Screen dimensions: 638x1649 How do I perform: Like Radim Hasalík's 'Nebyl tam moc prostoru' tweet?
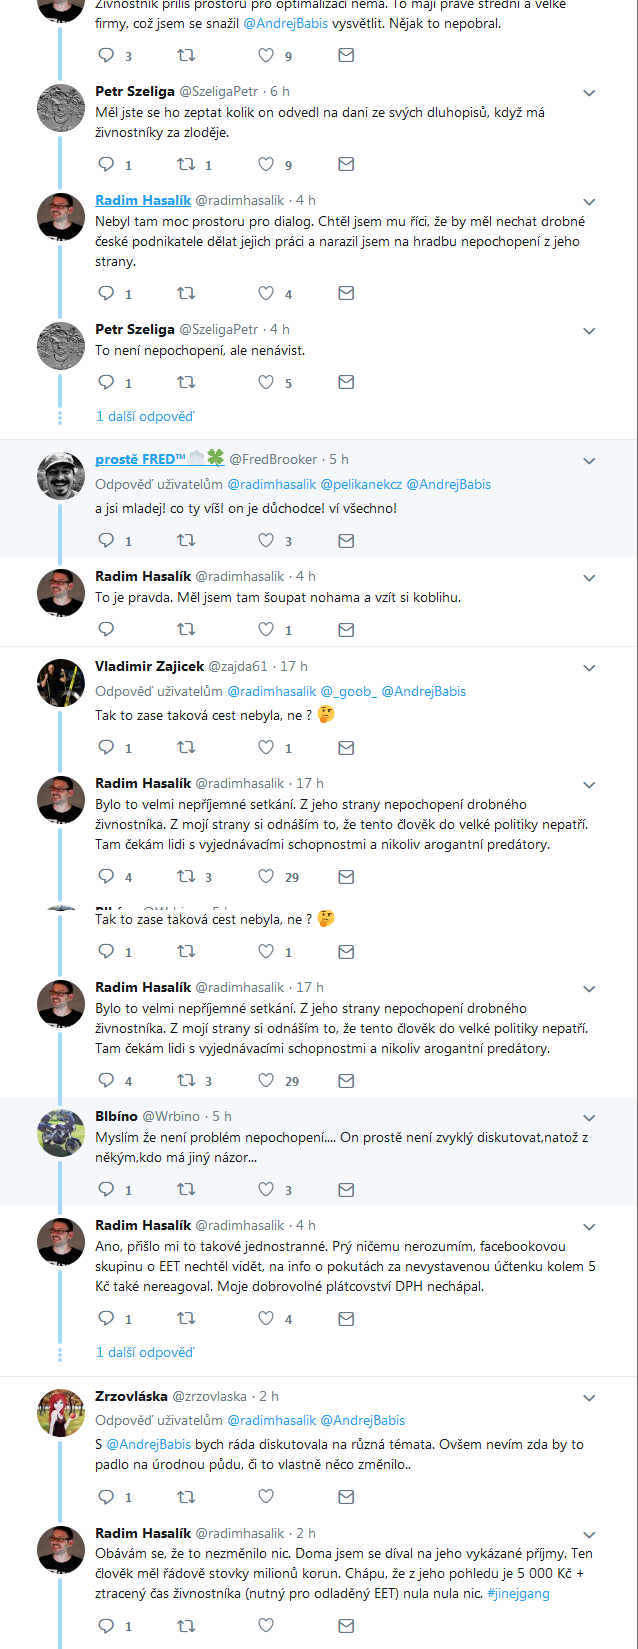tap(266, 293)
